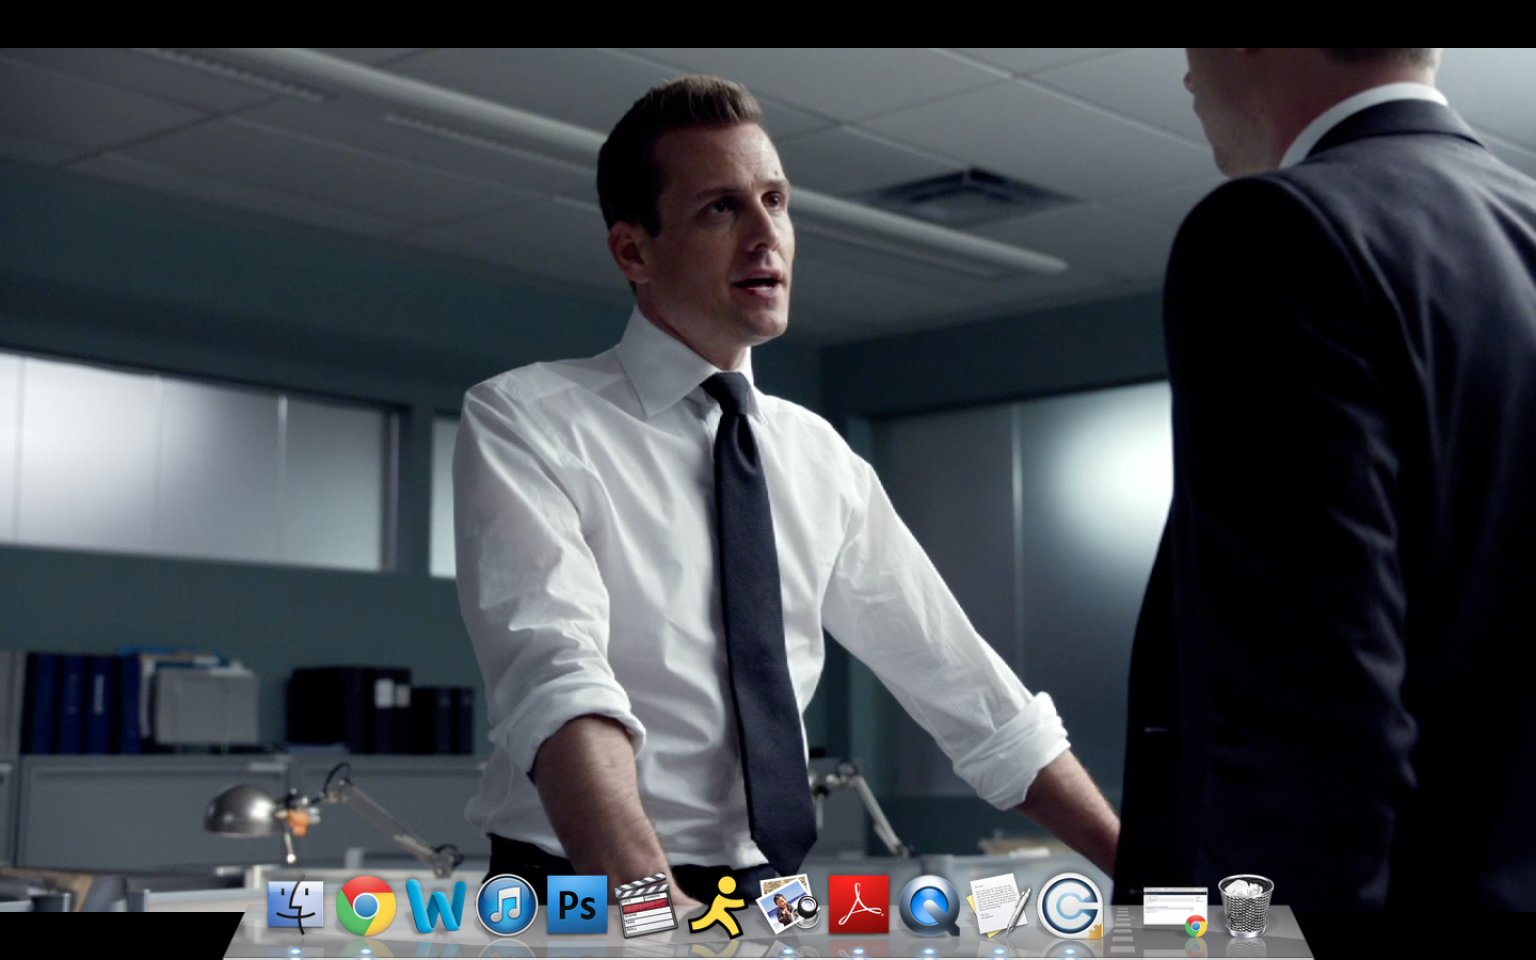Launch Adobe Photoshop from the dock

coord(577,905)
